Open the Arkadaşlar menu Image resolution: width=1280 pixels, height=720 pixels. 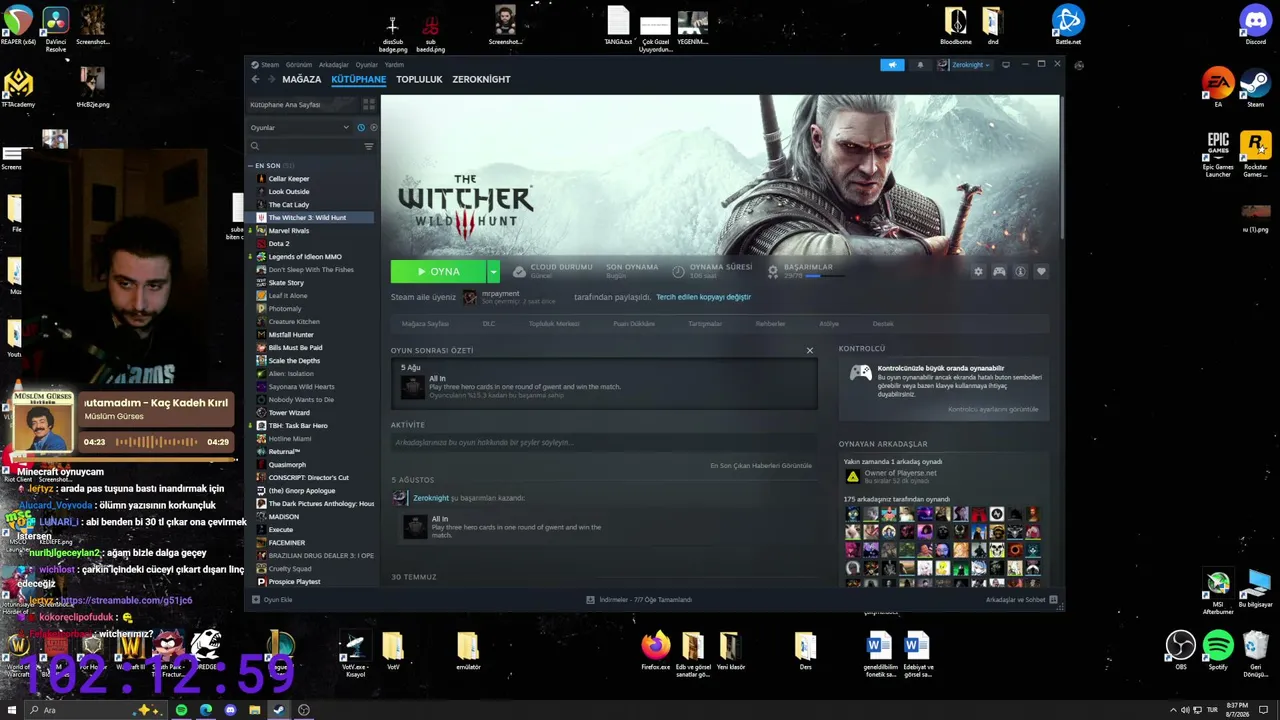click(x=334, y=65)
